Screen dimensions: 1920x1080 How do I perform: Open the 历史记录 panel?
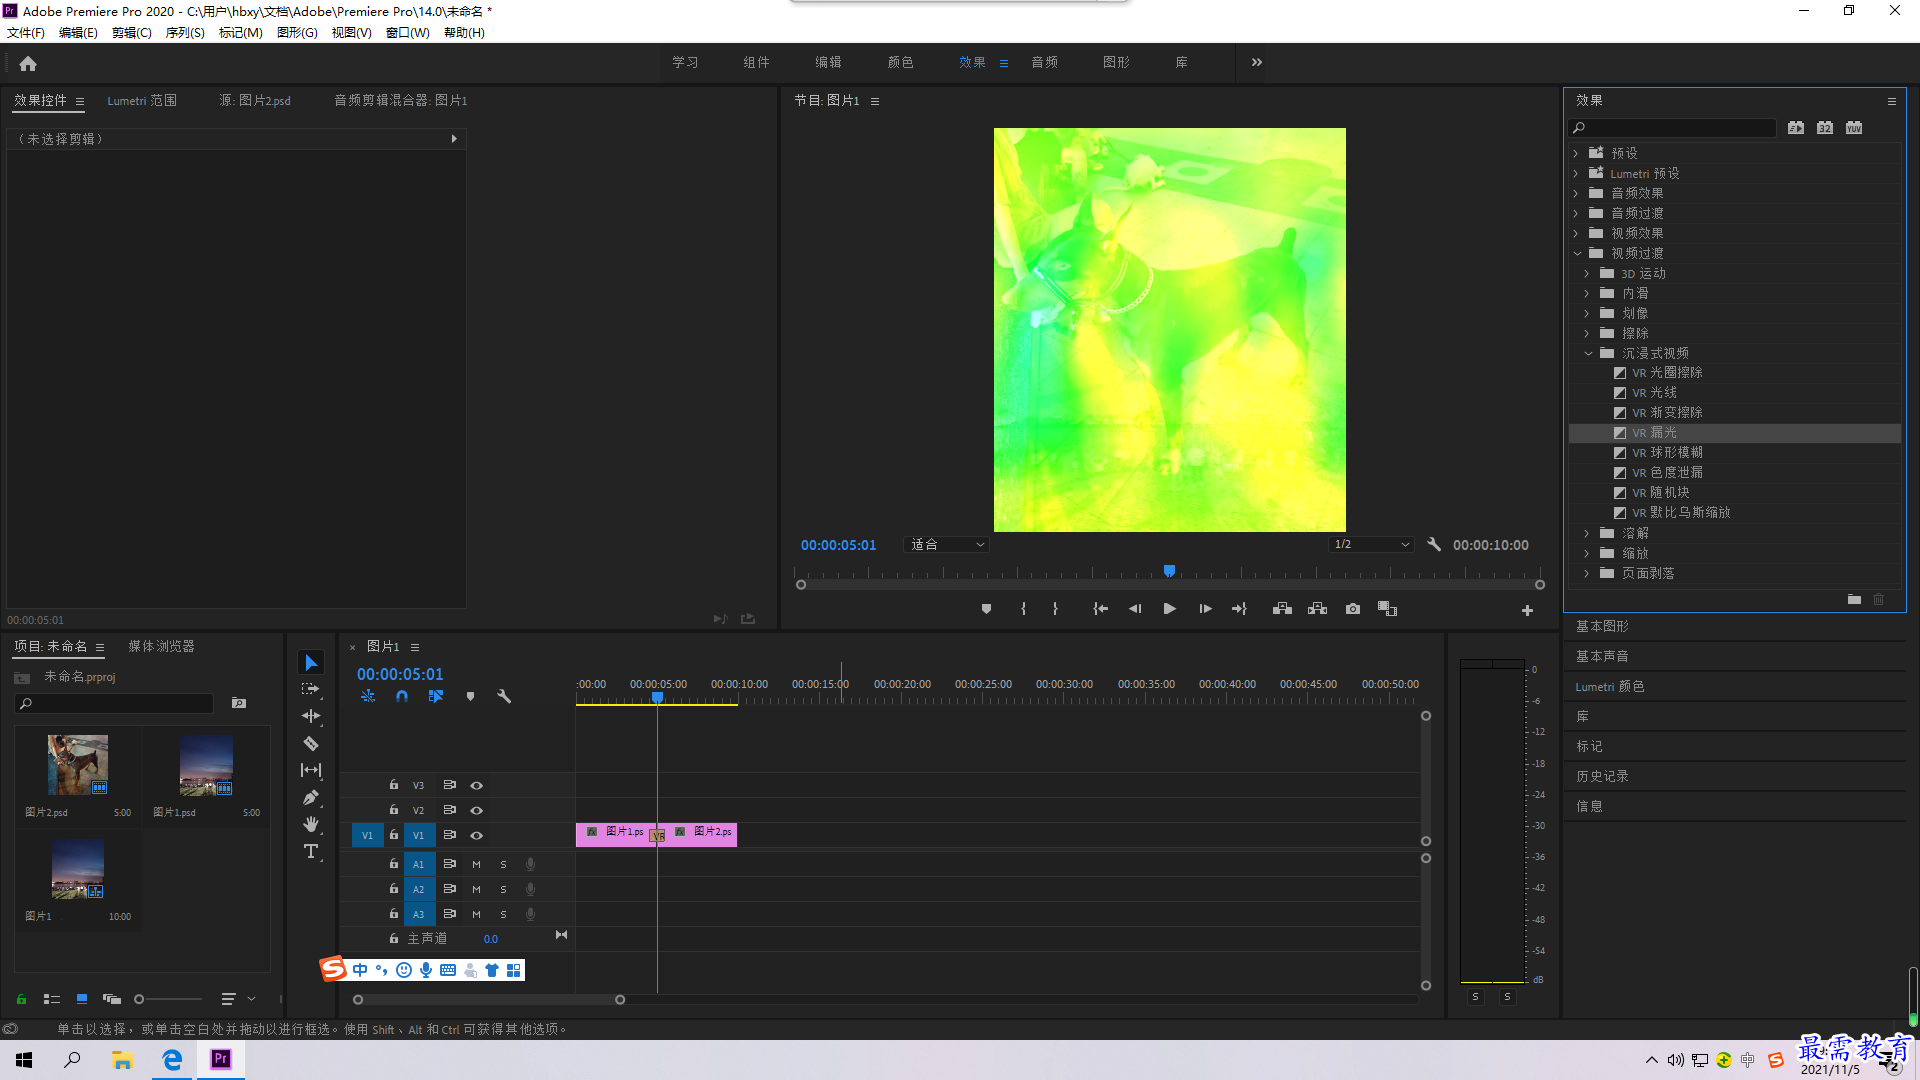coord(1602,776)
